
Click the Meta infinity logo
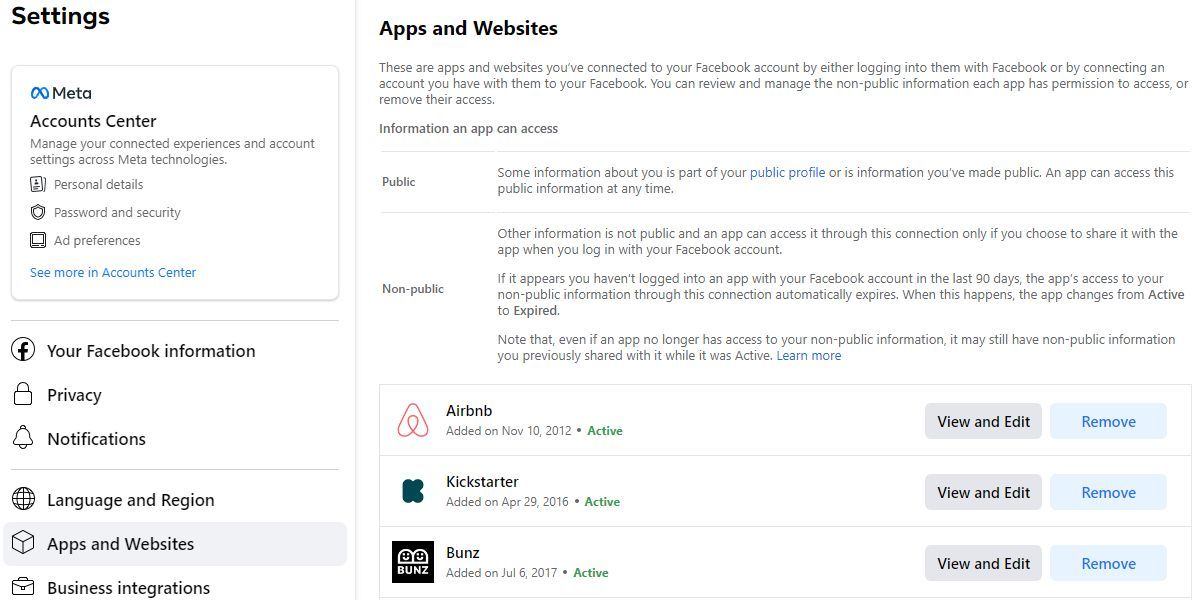pyautogui.click(x=41, y=93)
